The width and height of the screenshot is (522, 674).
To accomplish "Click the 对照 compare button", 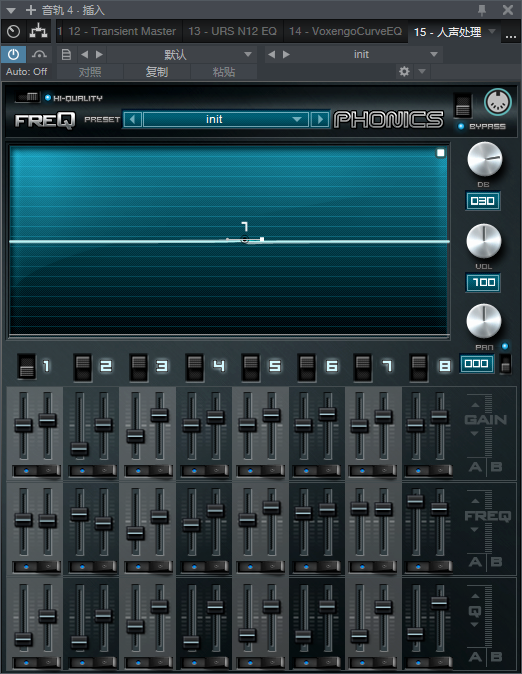I will 90,72.
